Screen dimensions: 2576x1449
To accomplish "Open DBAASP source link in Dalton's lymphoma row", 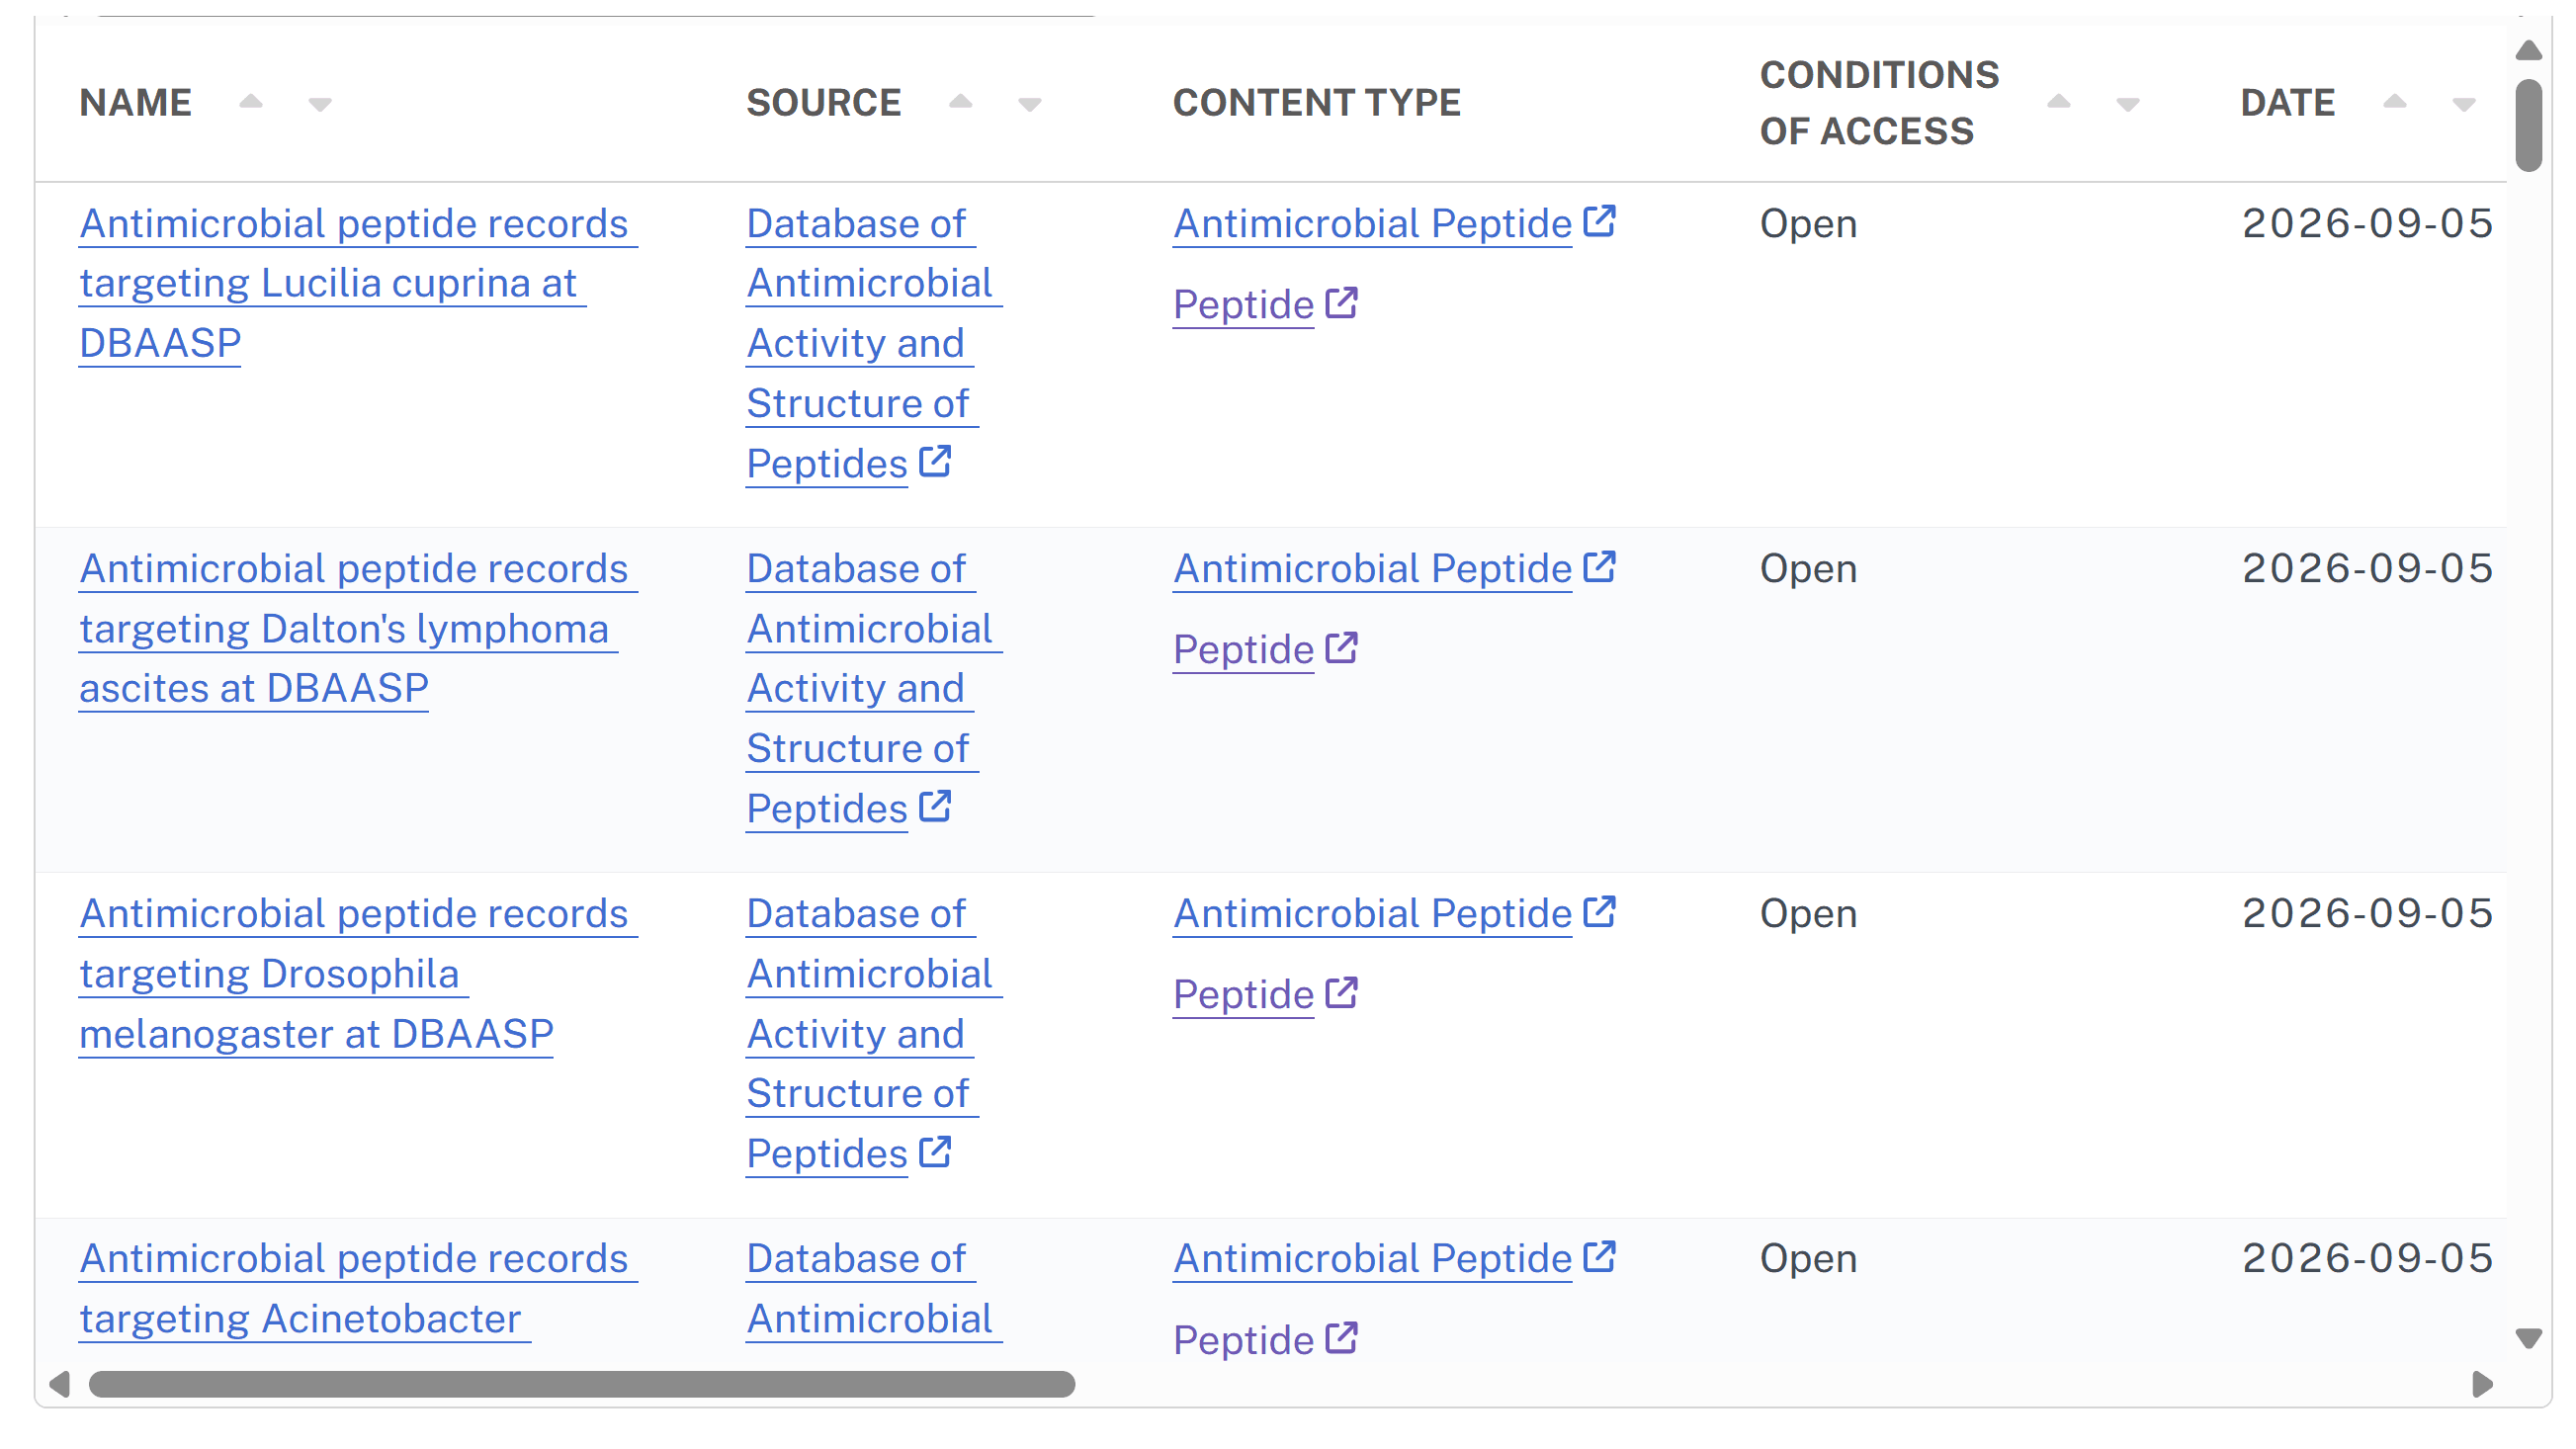I will coord(874,688).
